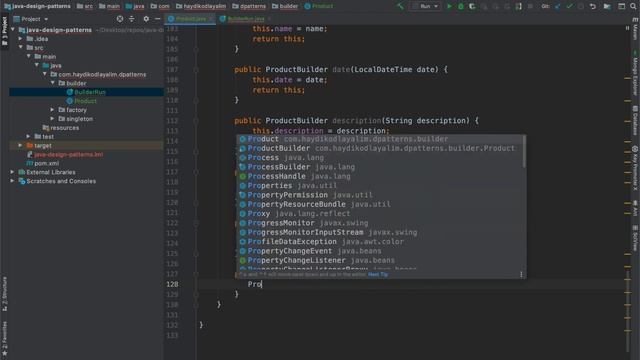Commit changes with the green checkmark icon

click(x=569, y=6)
